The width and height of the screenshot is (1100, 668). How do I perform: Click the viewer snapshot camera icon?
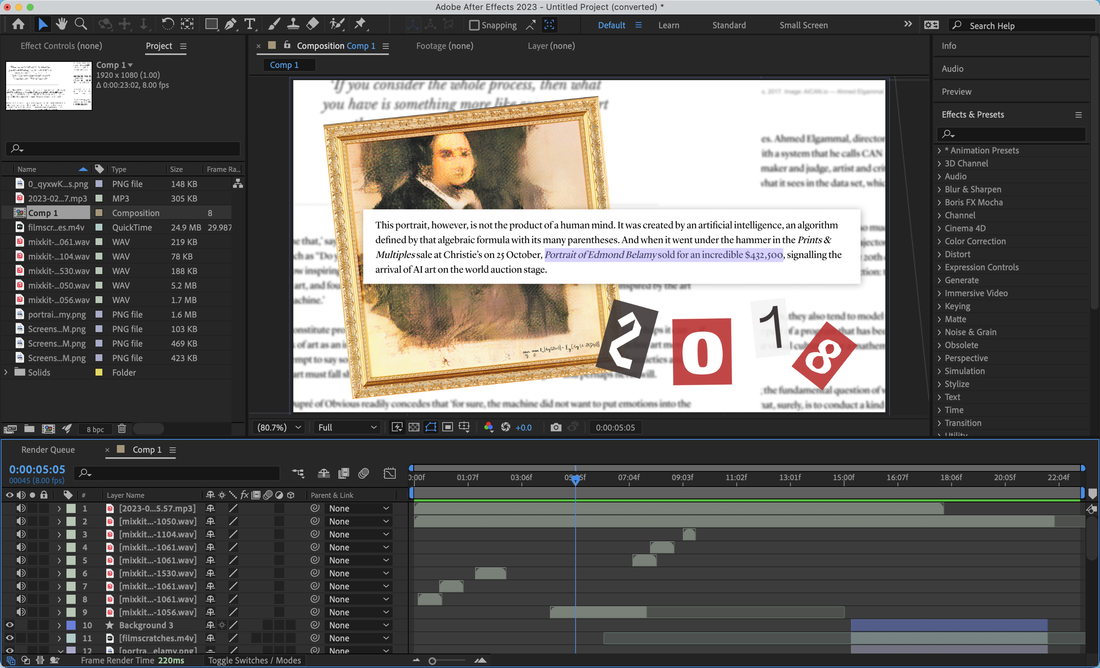(556, 427)
